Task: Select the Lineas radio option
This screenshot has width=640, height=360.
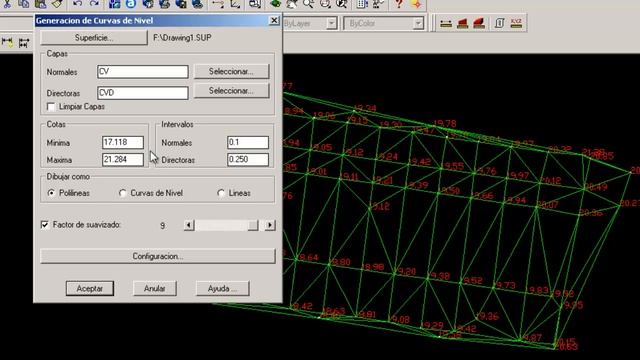Action: tap(221, 193)
